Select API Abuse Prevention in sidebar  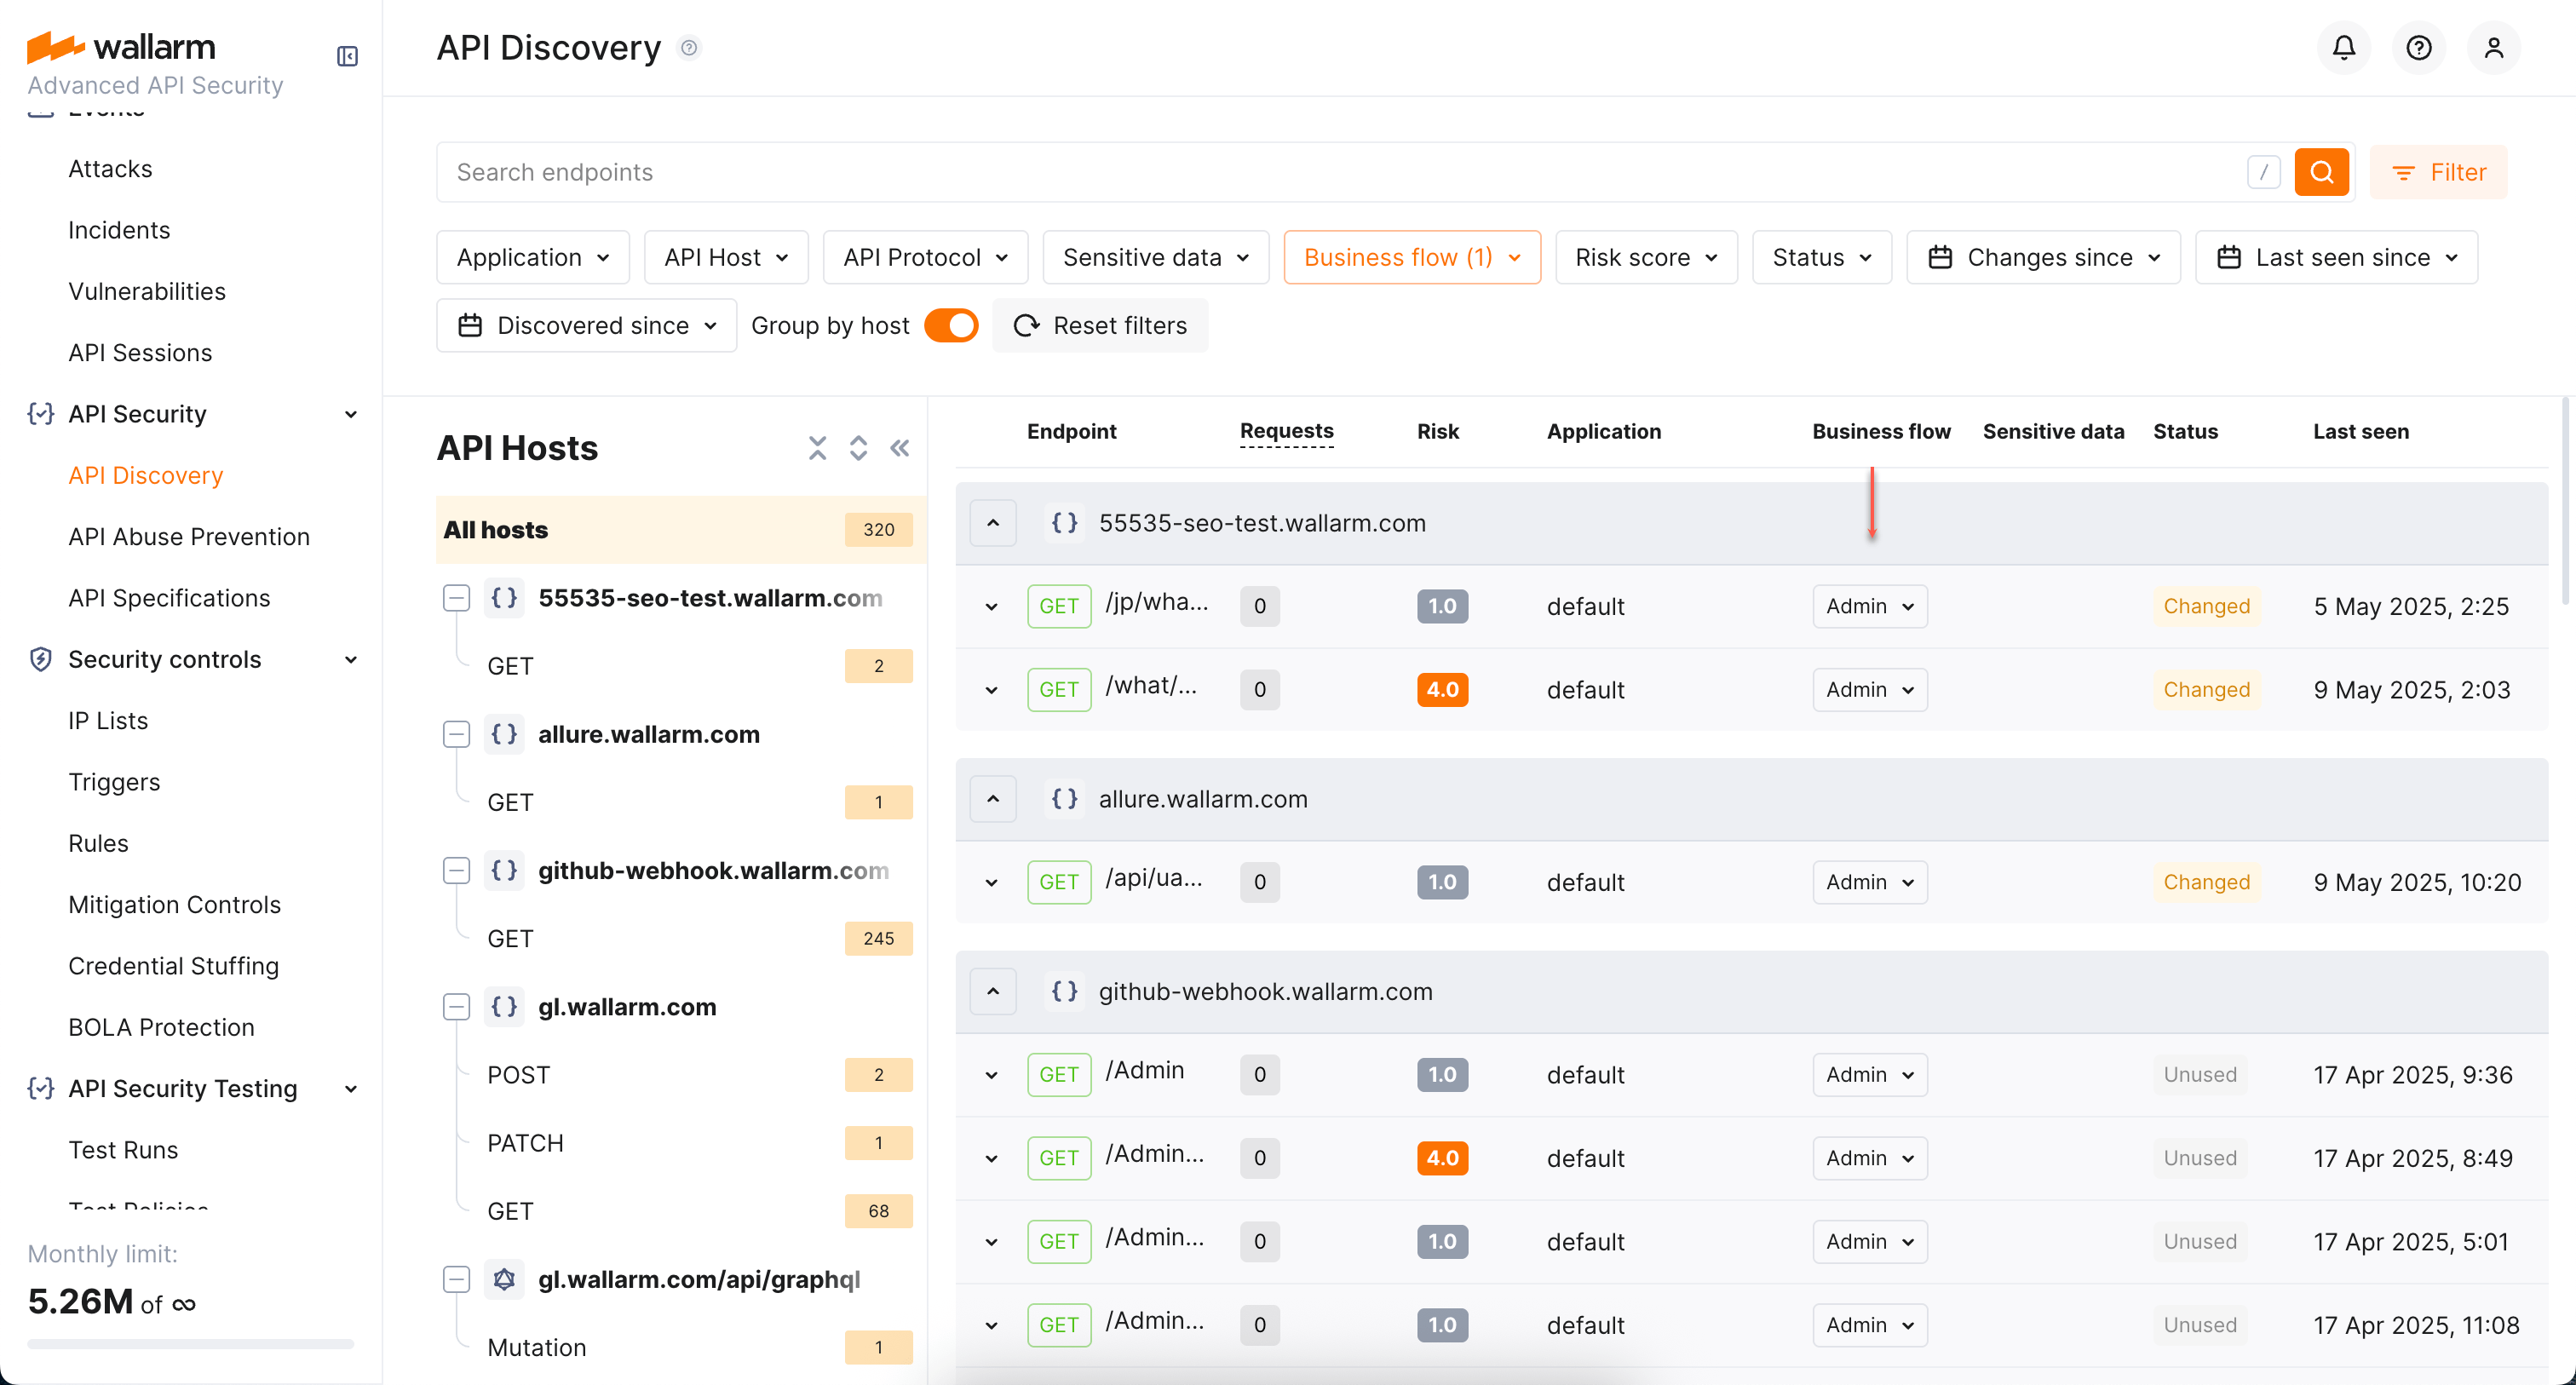click(x=189, y=536)
